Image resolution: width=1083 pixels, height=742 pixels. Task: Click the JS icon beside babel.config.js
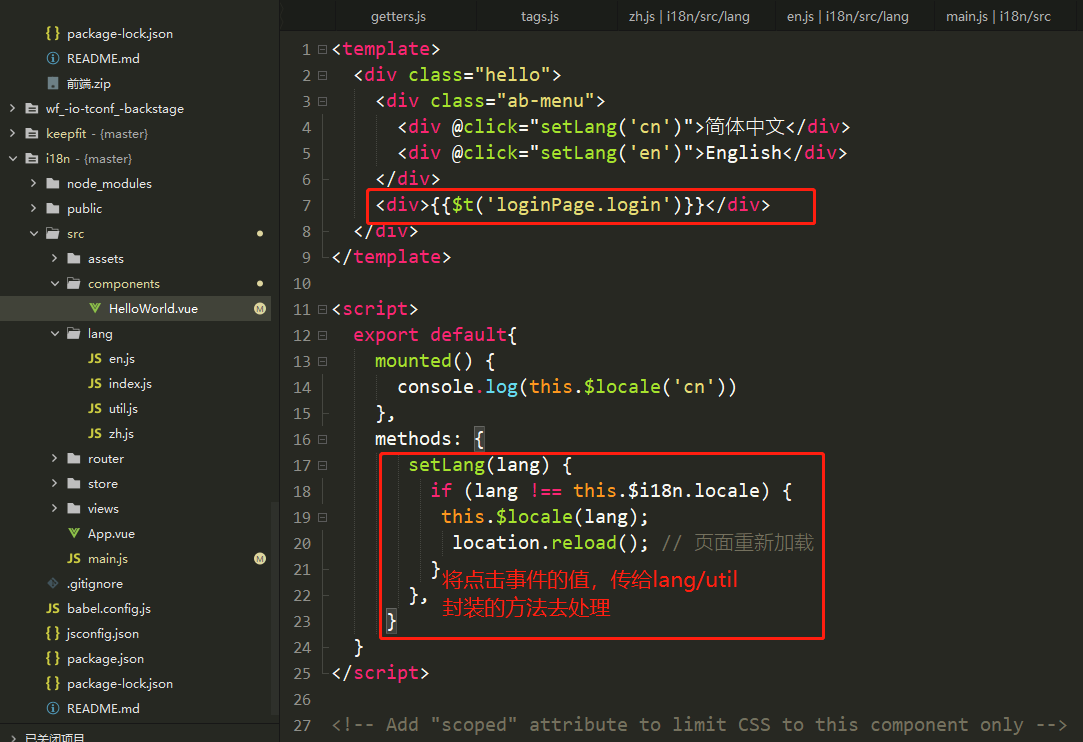(x=52, y=608)
